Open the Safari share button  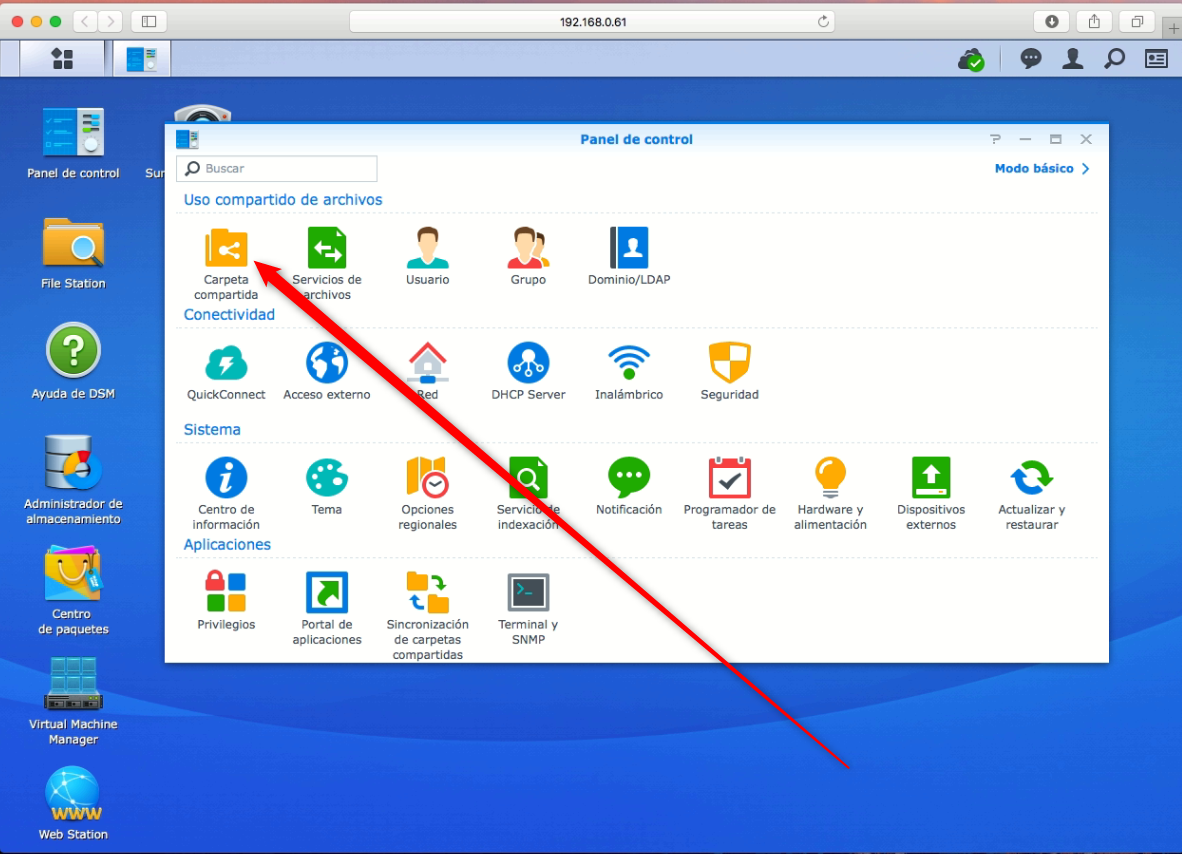click(x=1094, y=21)
